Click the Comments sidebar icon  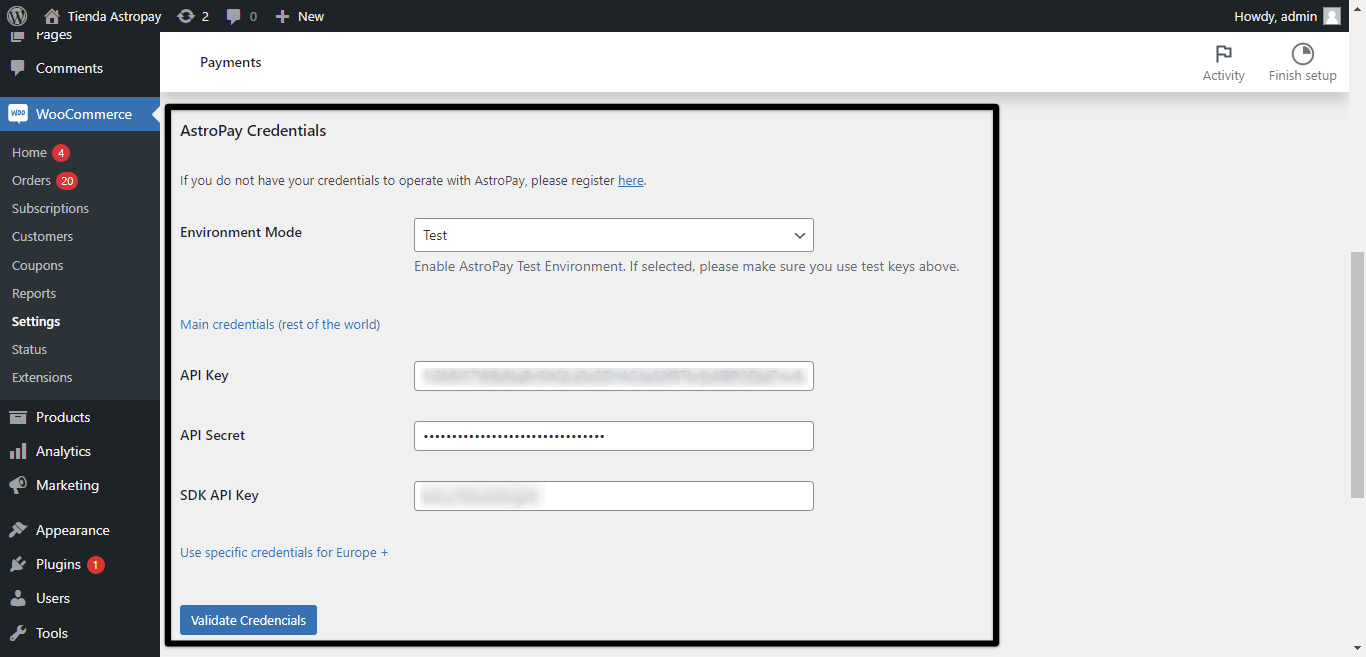[18, 68]
